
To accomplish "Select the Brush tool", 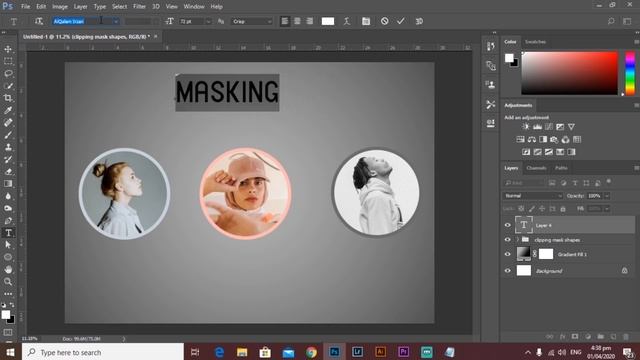I will click(x=8, y=135).
